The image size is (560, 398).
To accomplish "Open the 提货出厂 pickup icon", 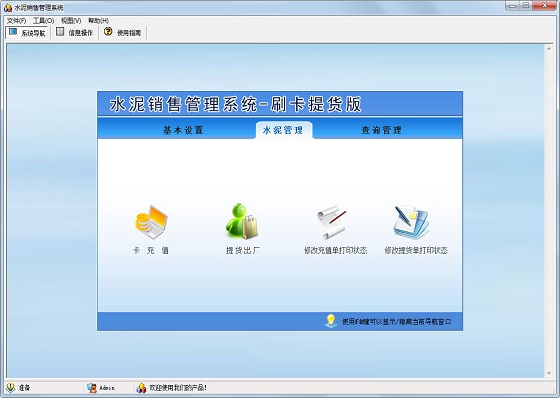I will [x=242, y=222].
